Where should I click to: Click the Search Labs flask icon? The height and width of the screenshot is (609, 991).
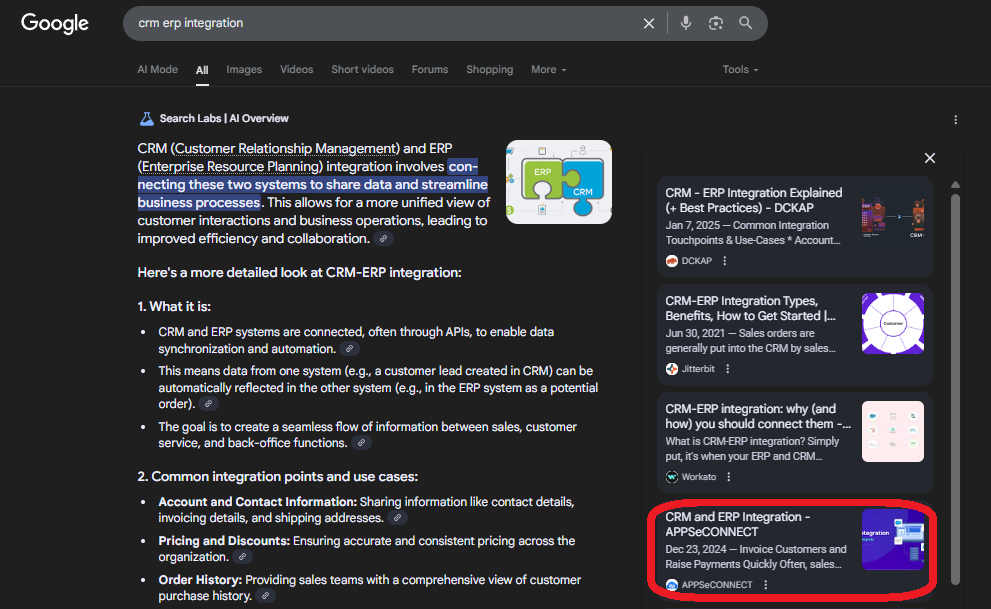(x=147, y=119)
